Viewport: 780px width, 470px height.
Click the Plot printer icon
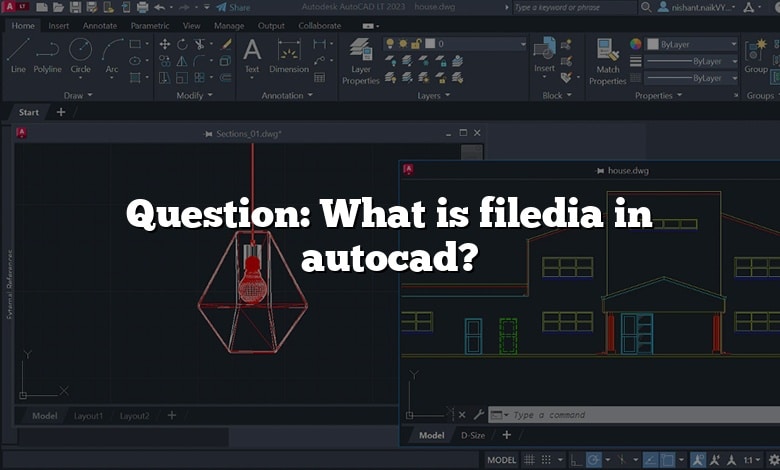(x=142, y=7)
